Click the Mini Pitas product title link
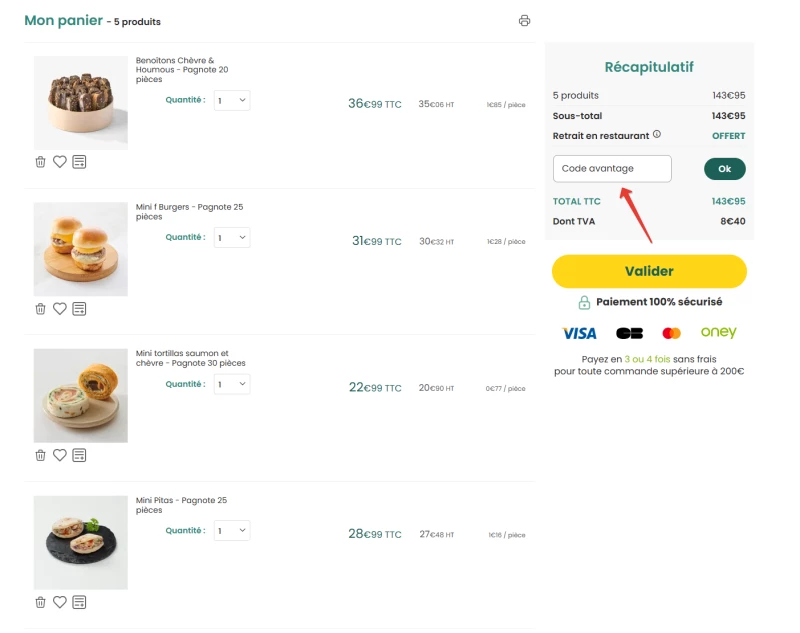Viewport: 800px width, 633px height. [181, 505]
